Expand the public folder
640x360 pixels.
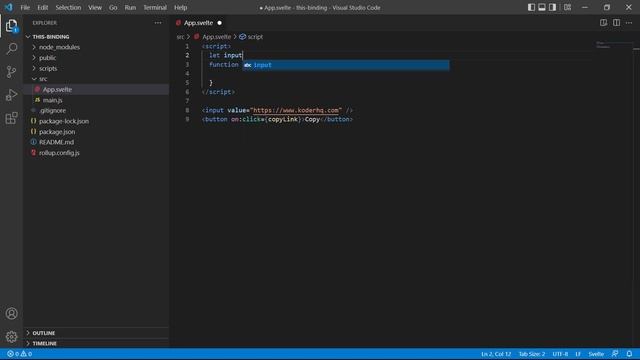[x=47, y=58]
